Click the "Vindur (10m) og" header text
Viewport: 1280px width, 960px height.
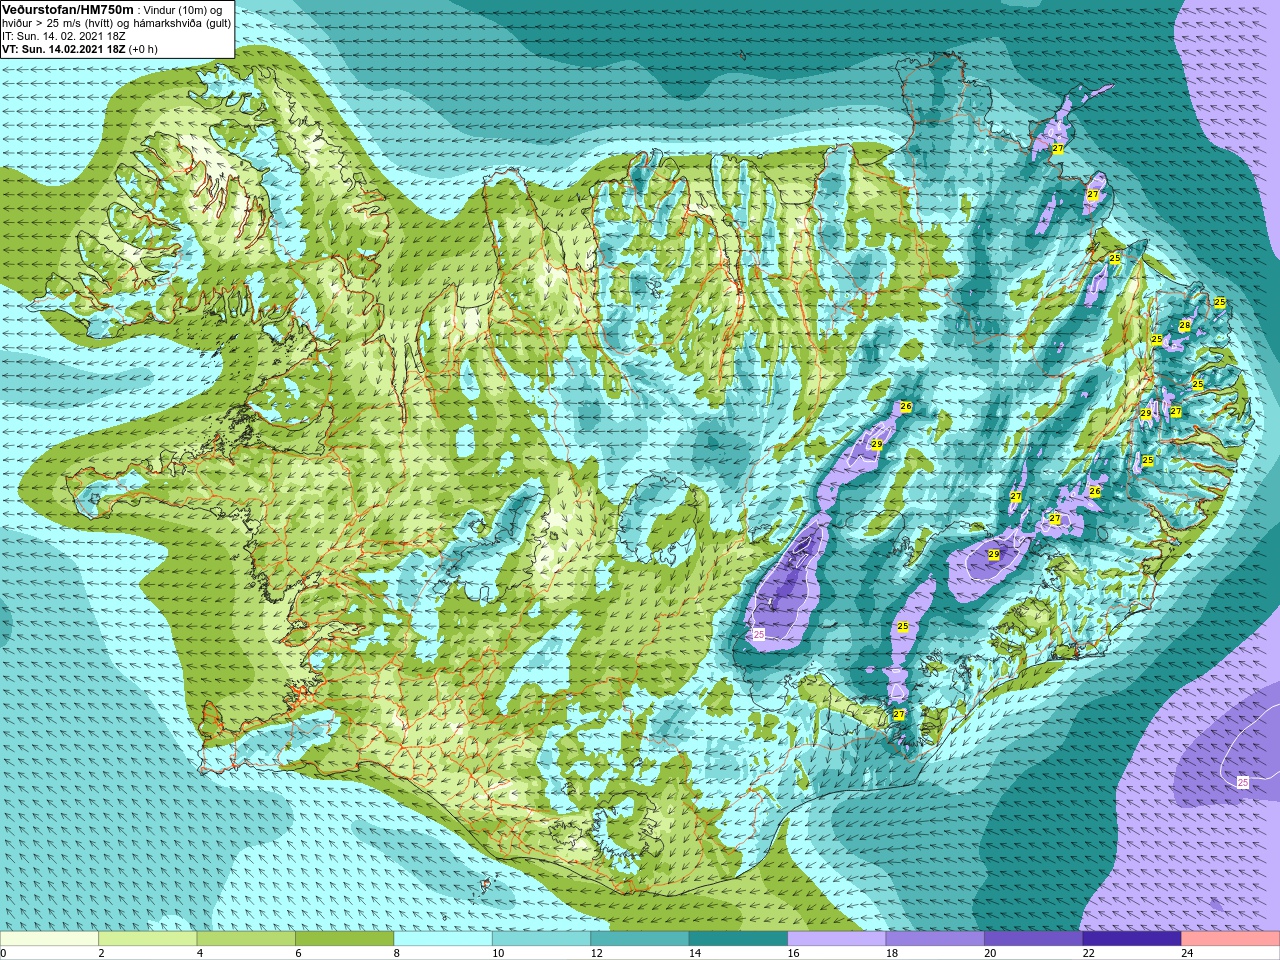pyautogui.click(x=183, y=10)
